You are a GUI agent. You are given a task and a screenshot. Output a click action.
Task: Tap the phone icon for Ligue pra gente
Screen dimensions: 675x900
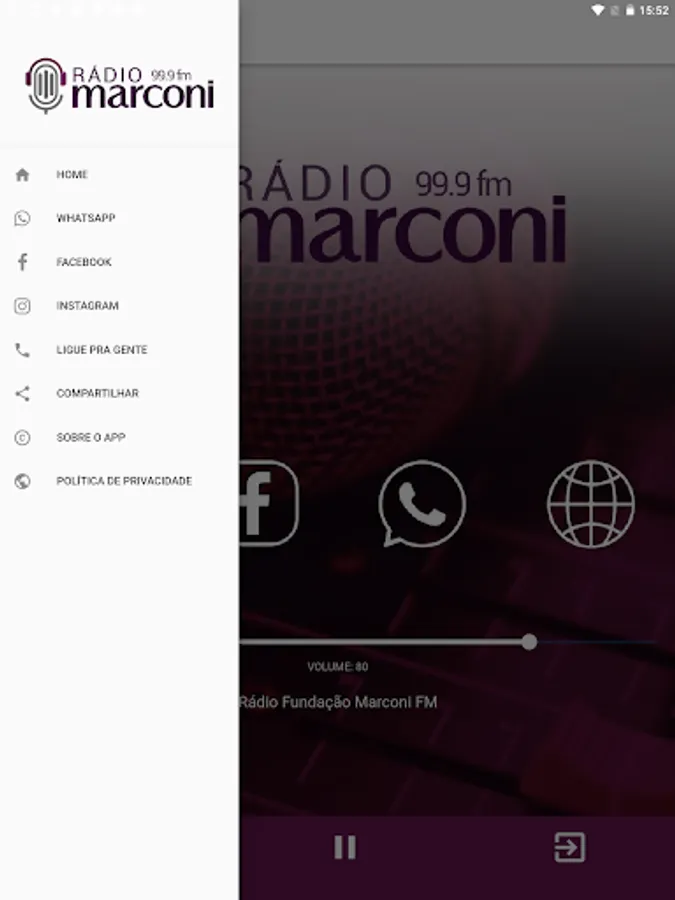click(x=22, y=350)
